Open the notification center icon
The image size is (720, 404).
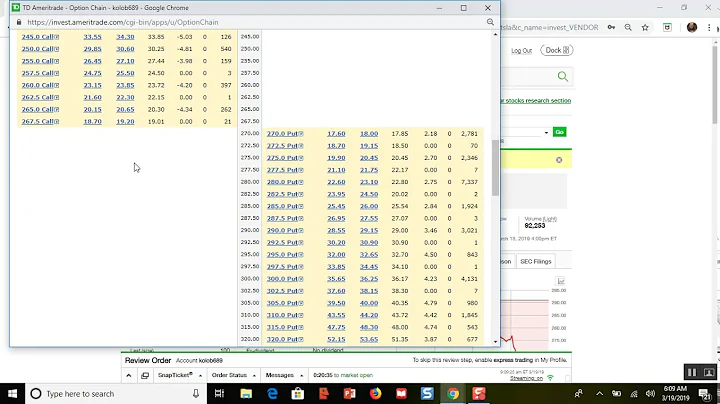[x=704, y=393]
